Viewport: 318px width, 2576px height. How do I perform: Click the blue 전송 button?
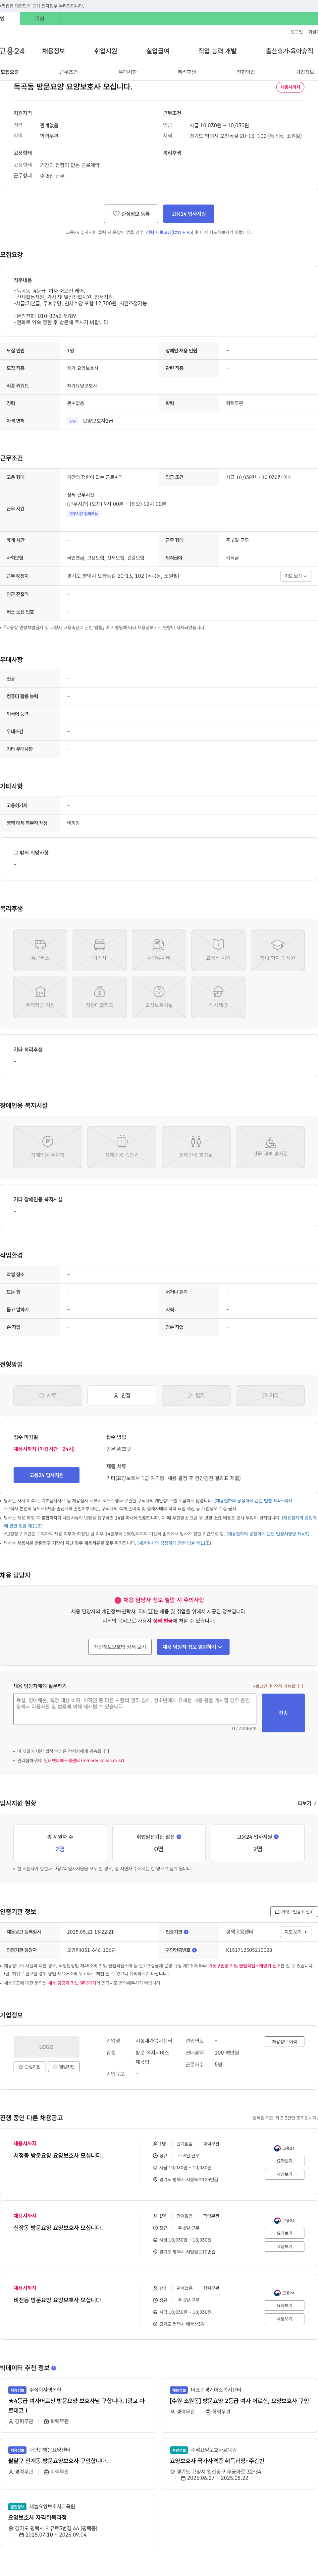[283, 1713]
